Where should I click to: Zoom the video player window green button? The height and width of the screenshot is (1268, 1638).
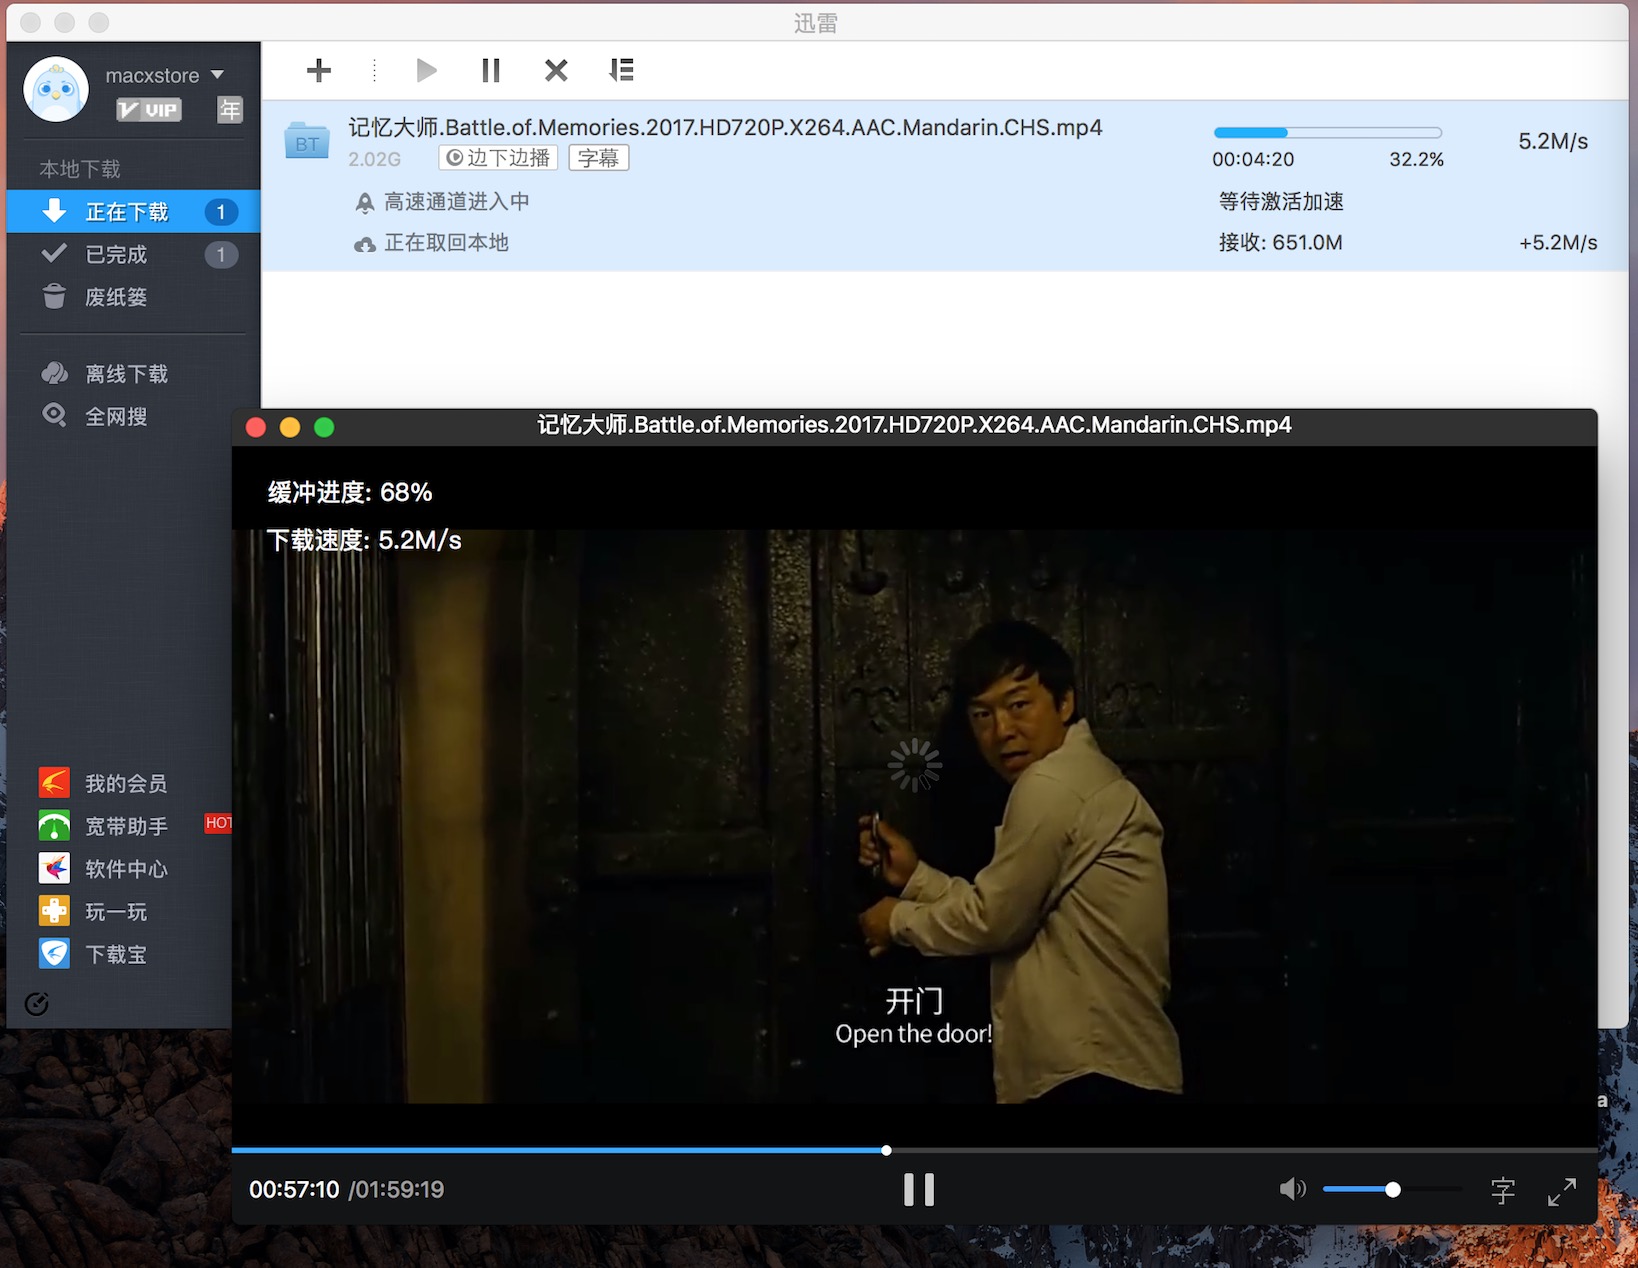point(324,427)
